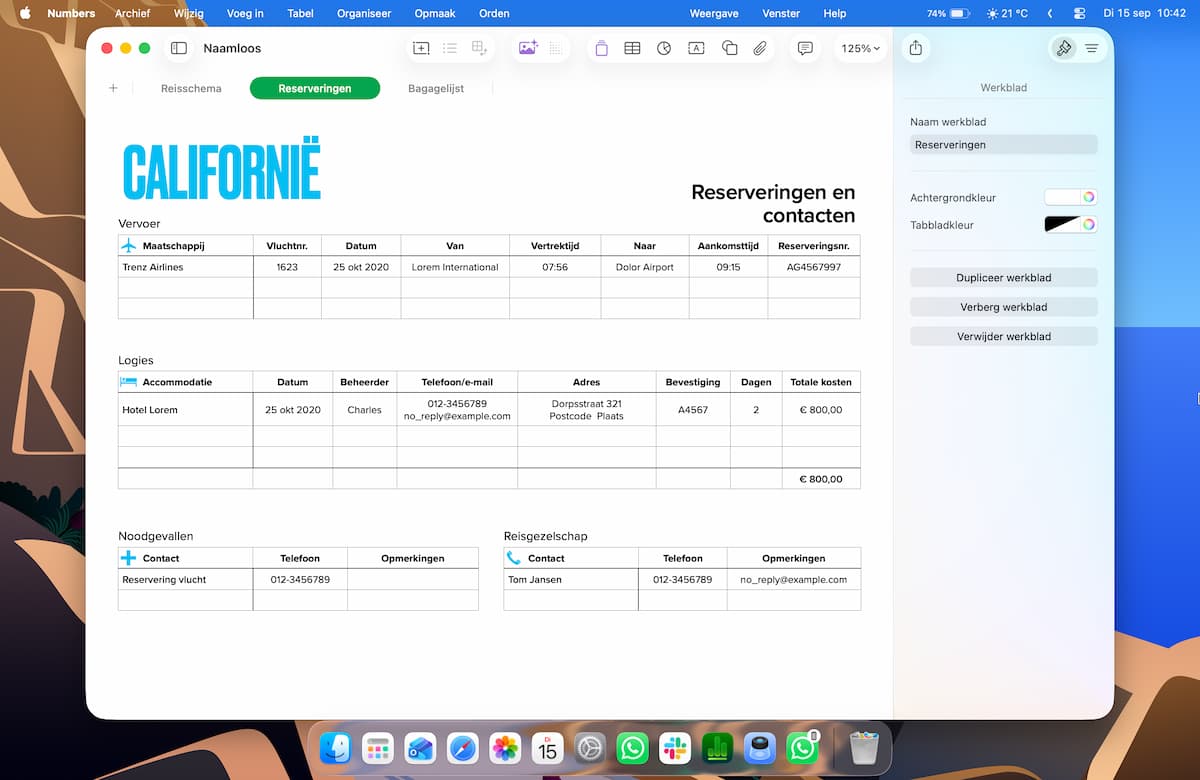Image resolution: width=1200 pixels, height=780 pixels.
Task: Click the Verberg werkblad button
Action: click(x=1004, y=307)
